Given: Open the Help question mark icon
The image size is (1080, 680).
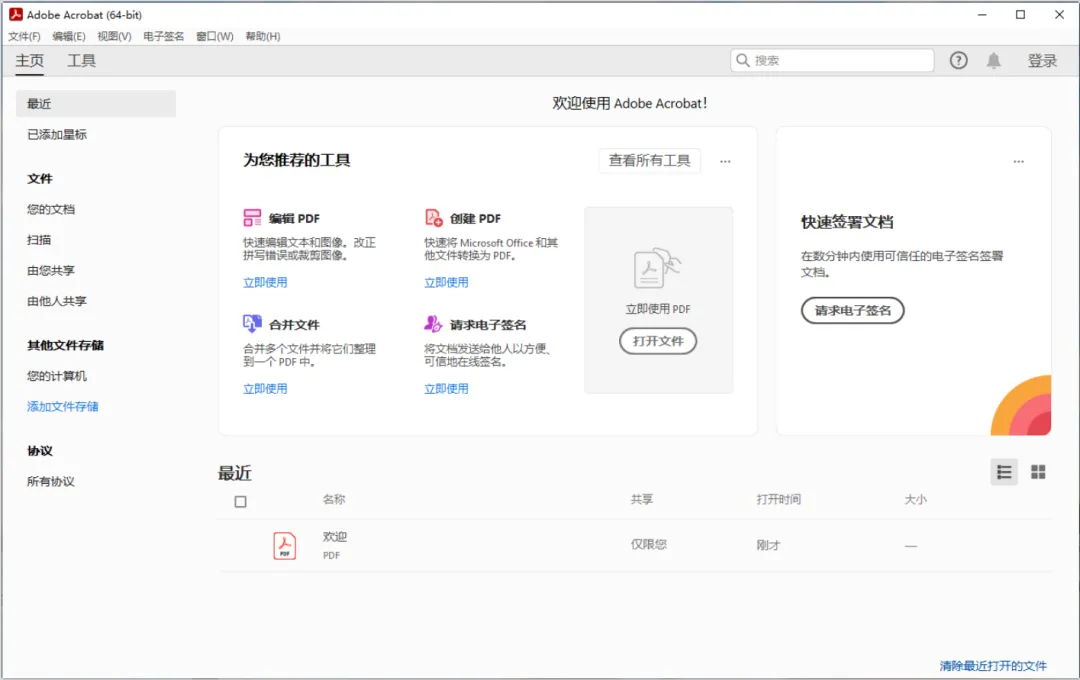Looking at the screenshot, I should [958, 61].
